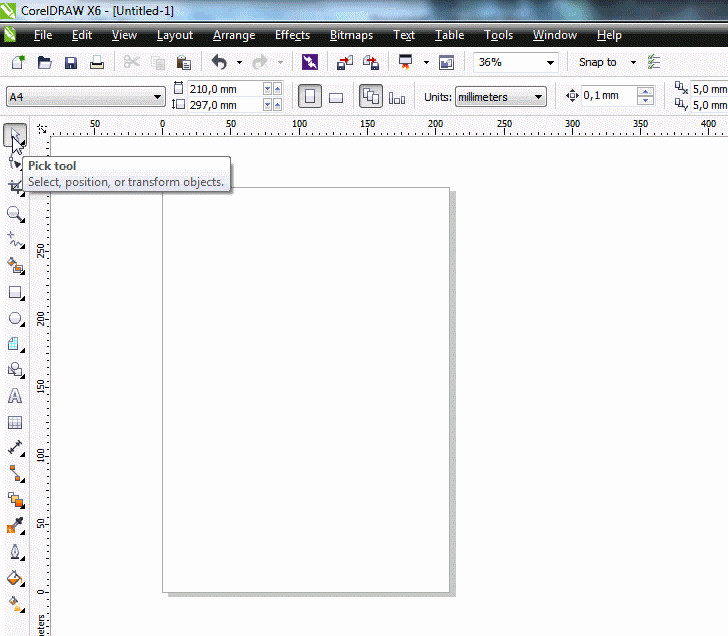This screenshot has height=636, width=728.
Task: Select the Pick tool
Action: 15,134
